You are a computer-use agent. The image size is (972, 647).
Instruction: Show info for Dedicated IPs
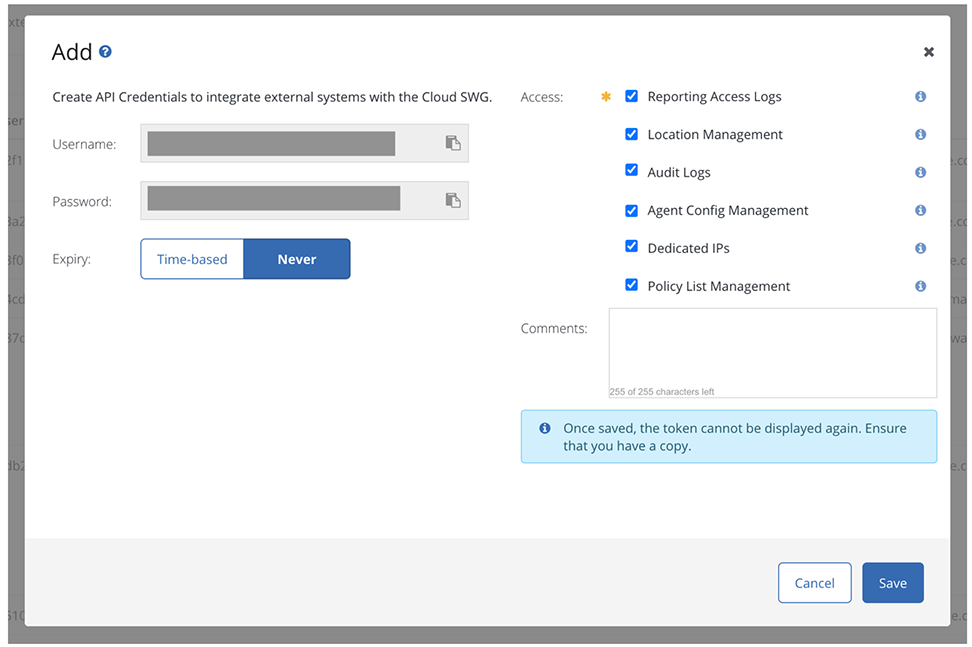(x=920, y=248)
